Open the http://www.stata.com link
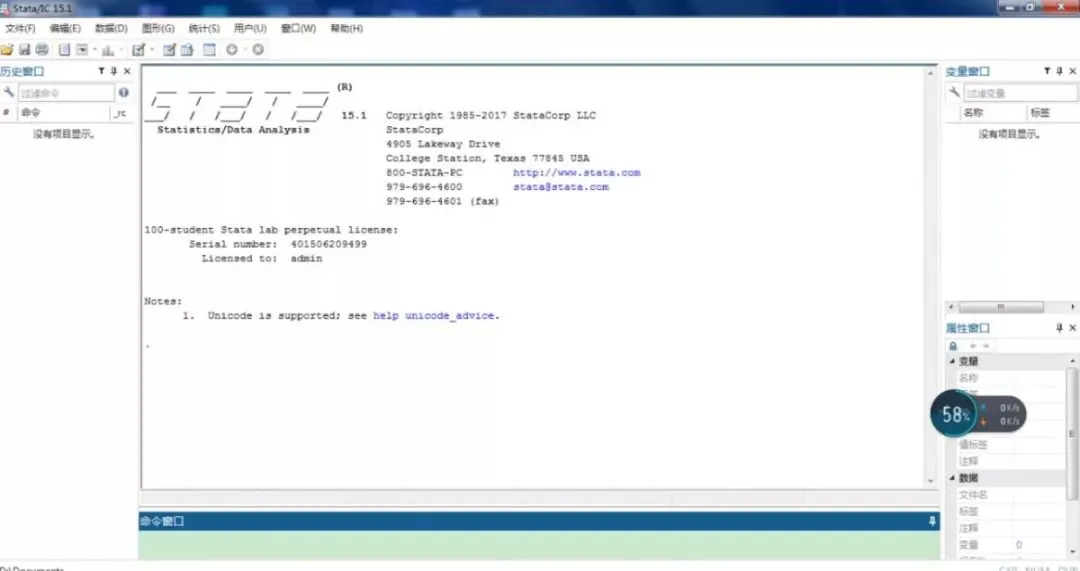This screenshot has width=1080, height=571. pos(577,172)
